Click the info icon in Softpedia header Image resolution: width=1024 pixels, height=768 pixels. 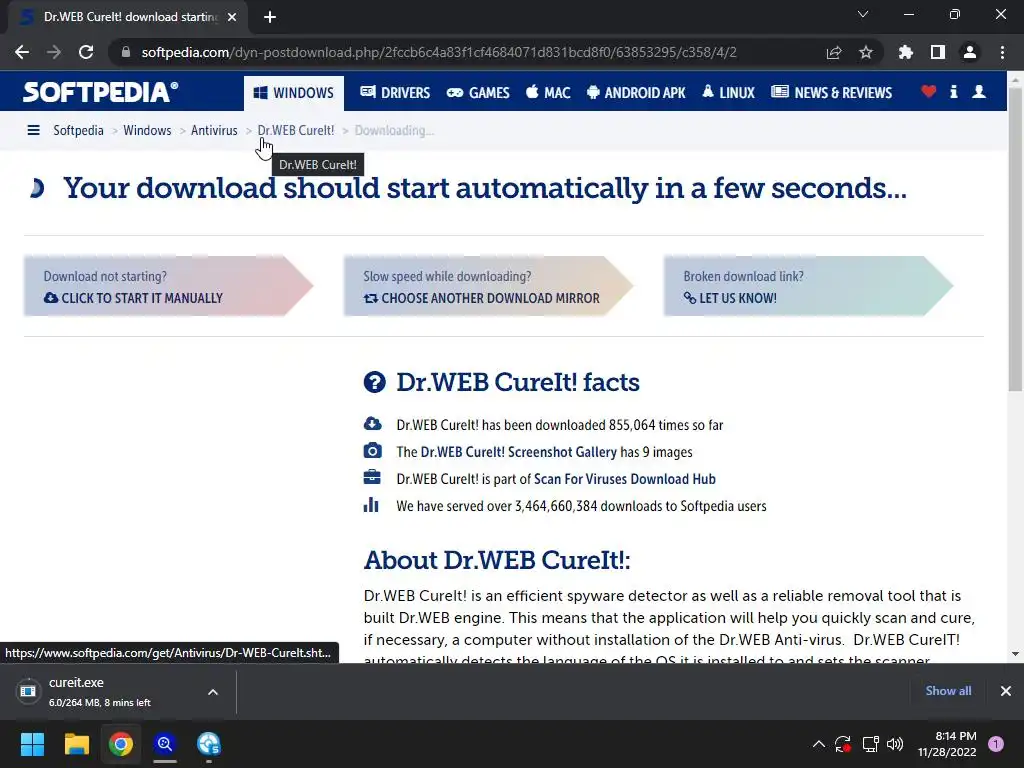[x=953, y=92]
